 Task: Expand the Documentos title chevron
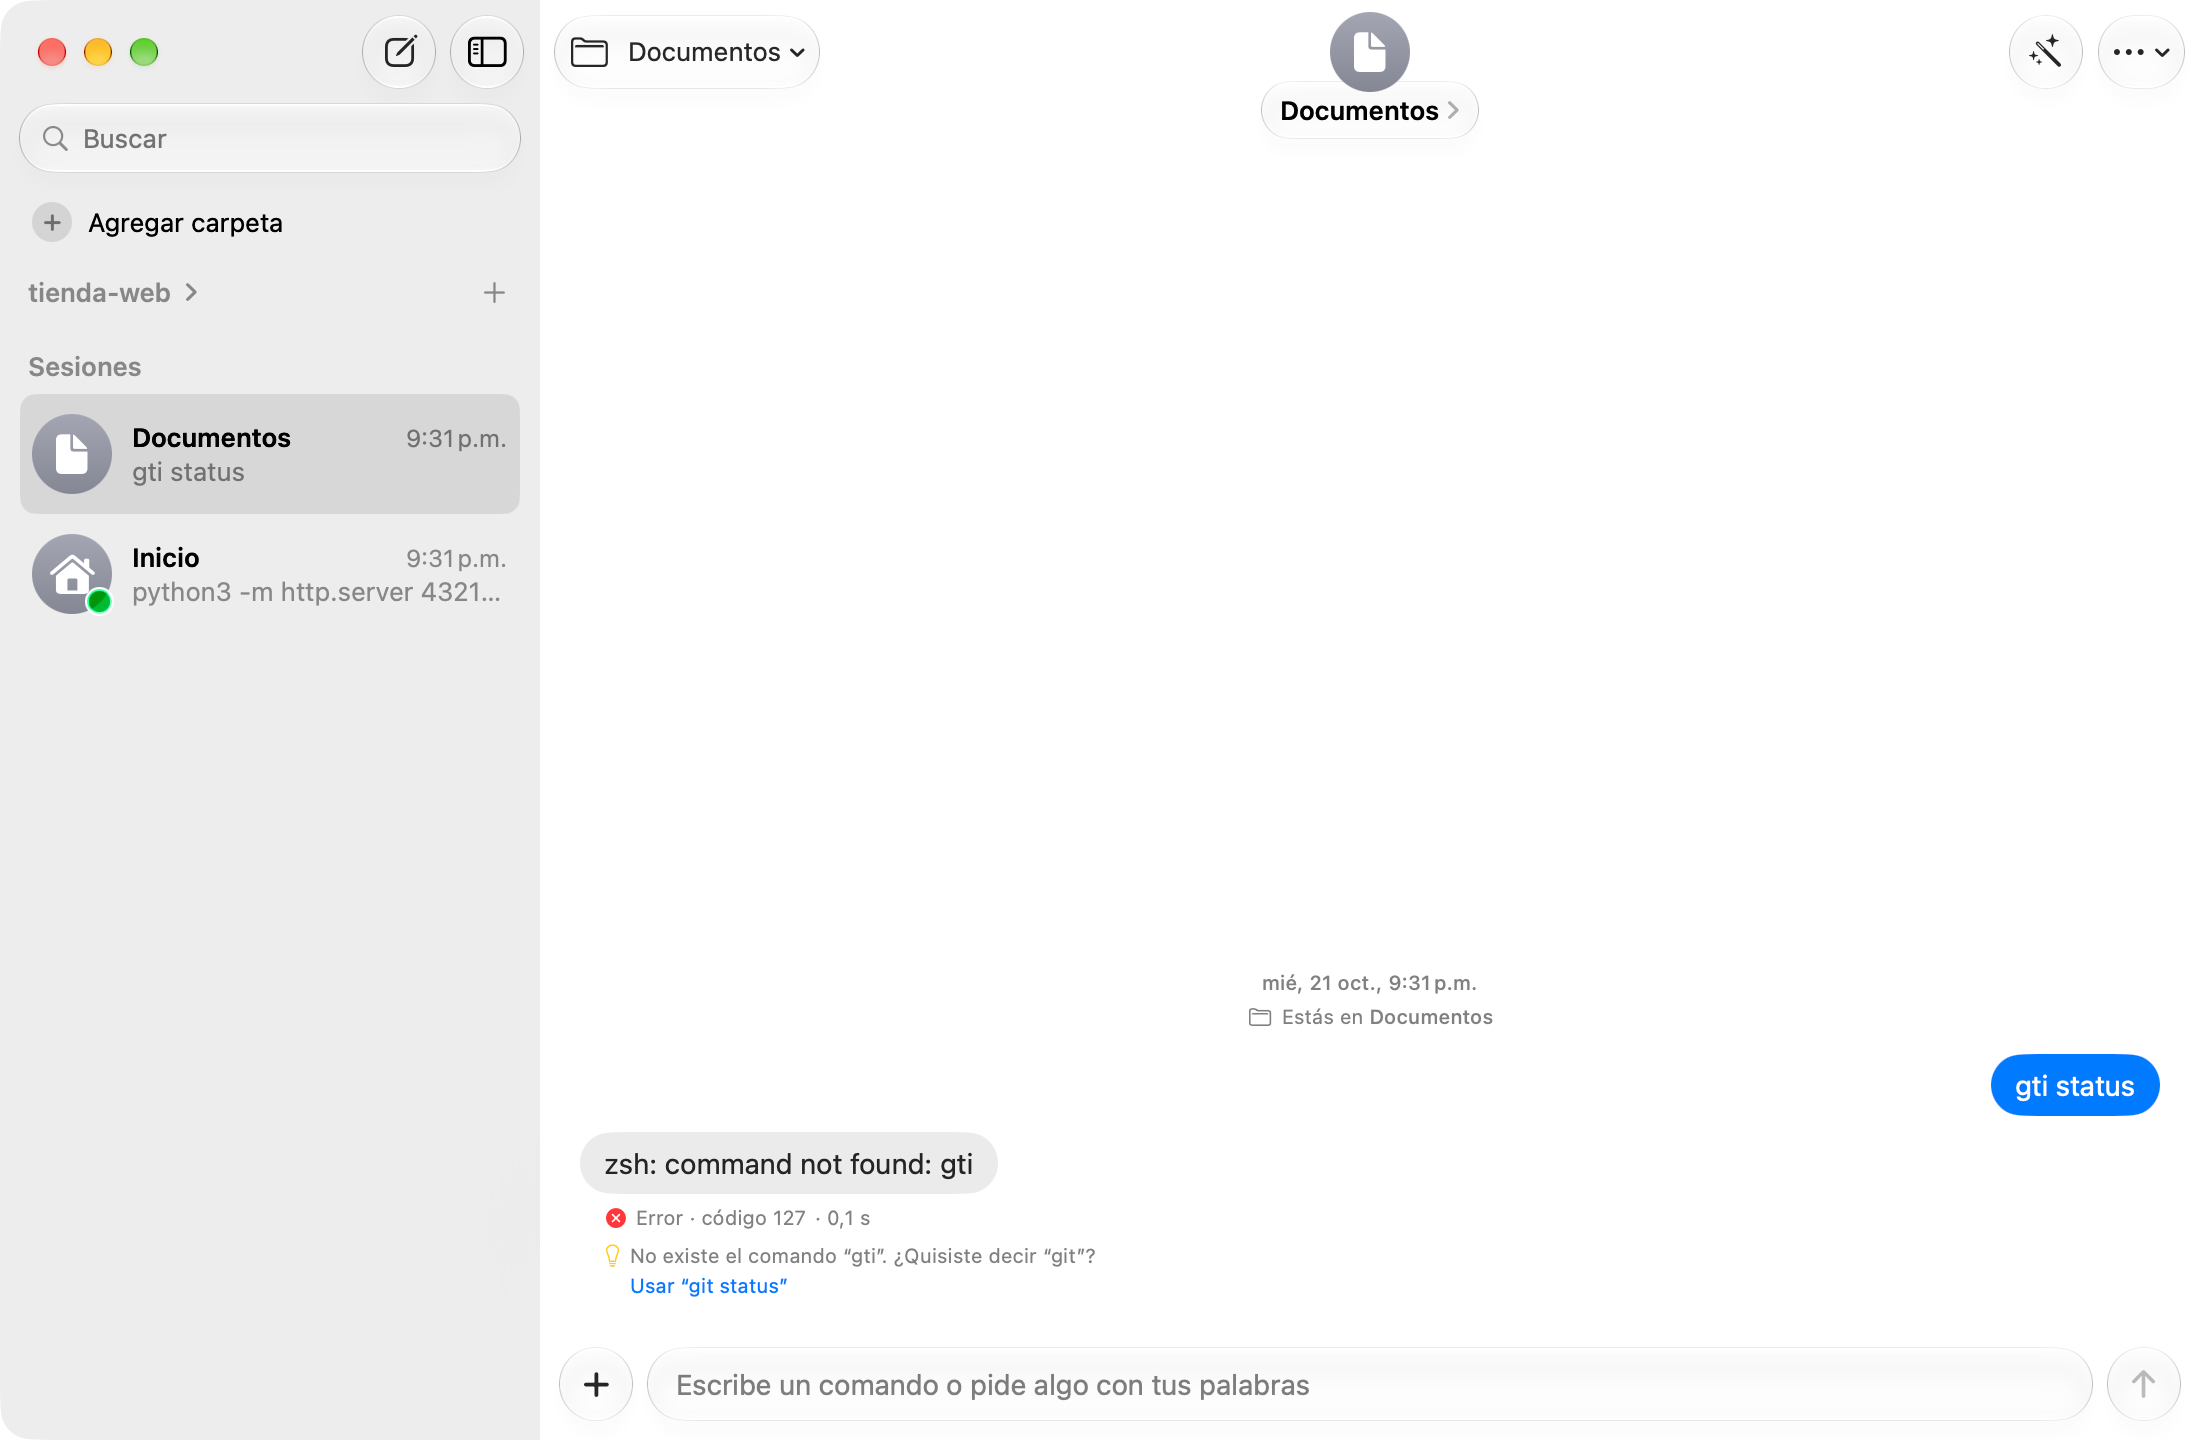[1453, 110]
